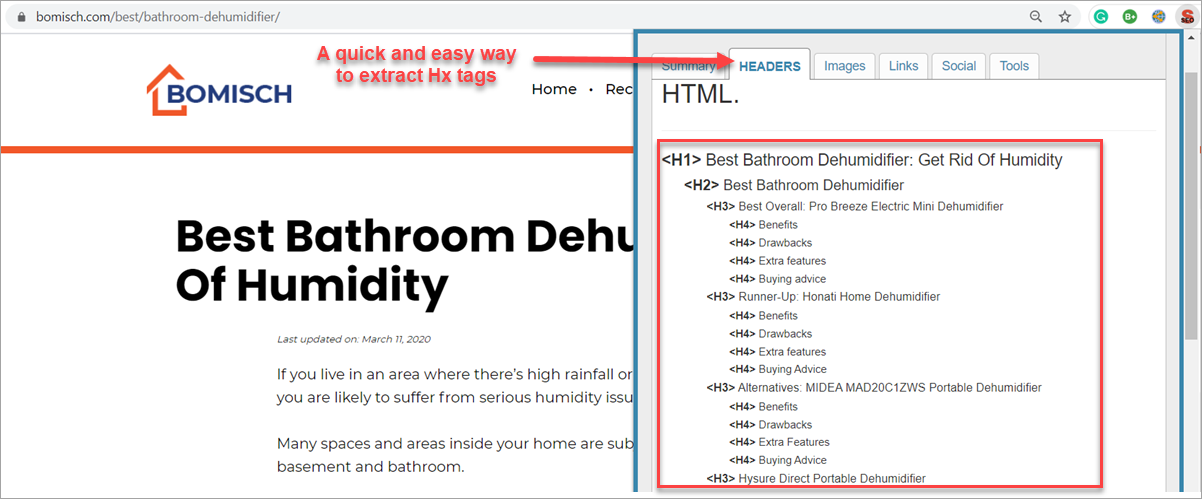Click the globe extension icon in toolbar
1202x499 pixels.
click(x=1158, y=17)
